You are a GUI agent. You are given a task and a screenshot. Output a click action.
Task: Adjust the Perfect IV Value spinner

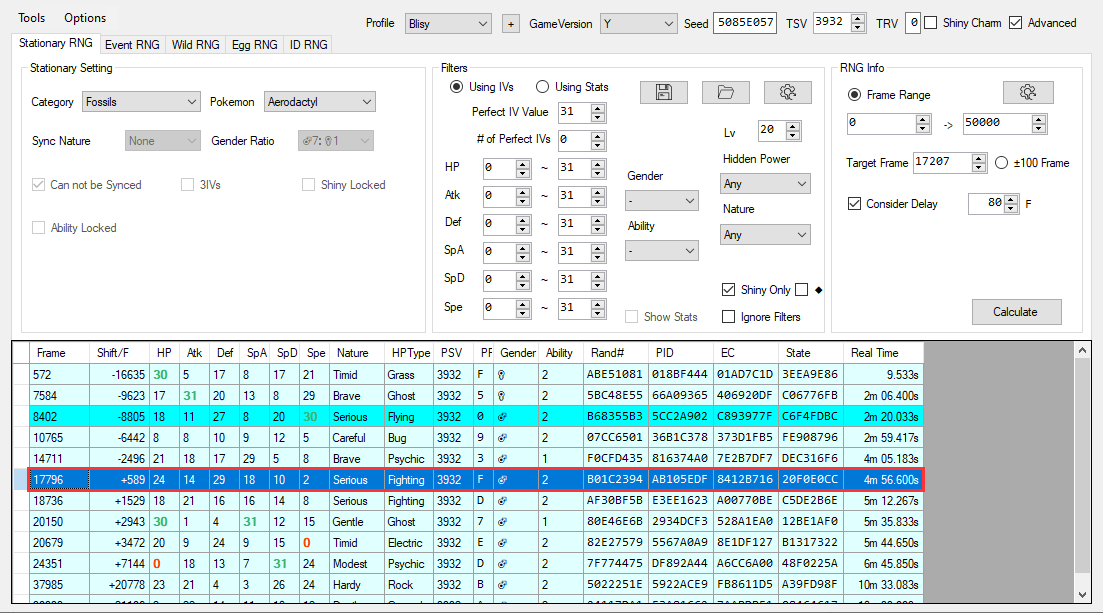click(x=598, y=113)
